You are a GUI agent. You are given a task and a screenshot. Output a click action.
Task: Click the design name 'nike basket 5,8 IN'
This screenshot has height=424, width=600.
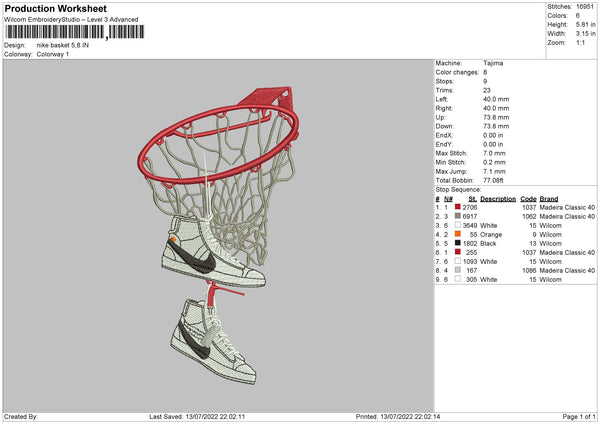click(x=63, y=45)
